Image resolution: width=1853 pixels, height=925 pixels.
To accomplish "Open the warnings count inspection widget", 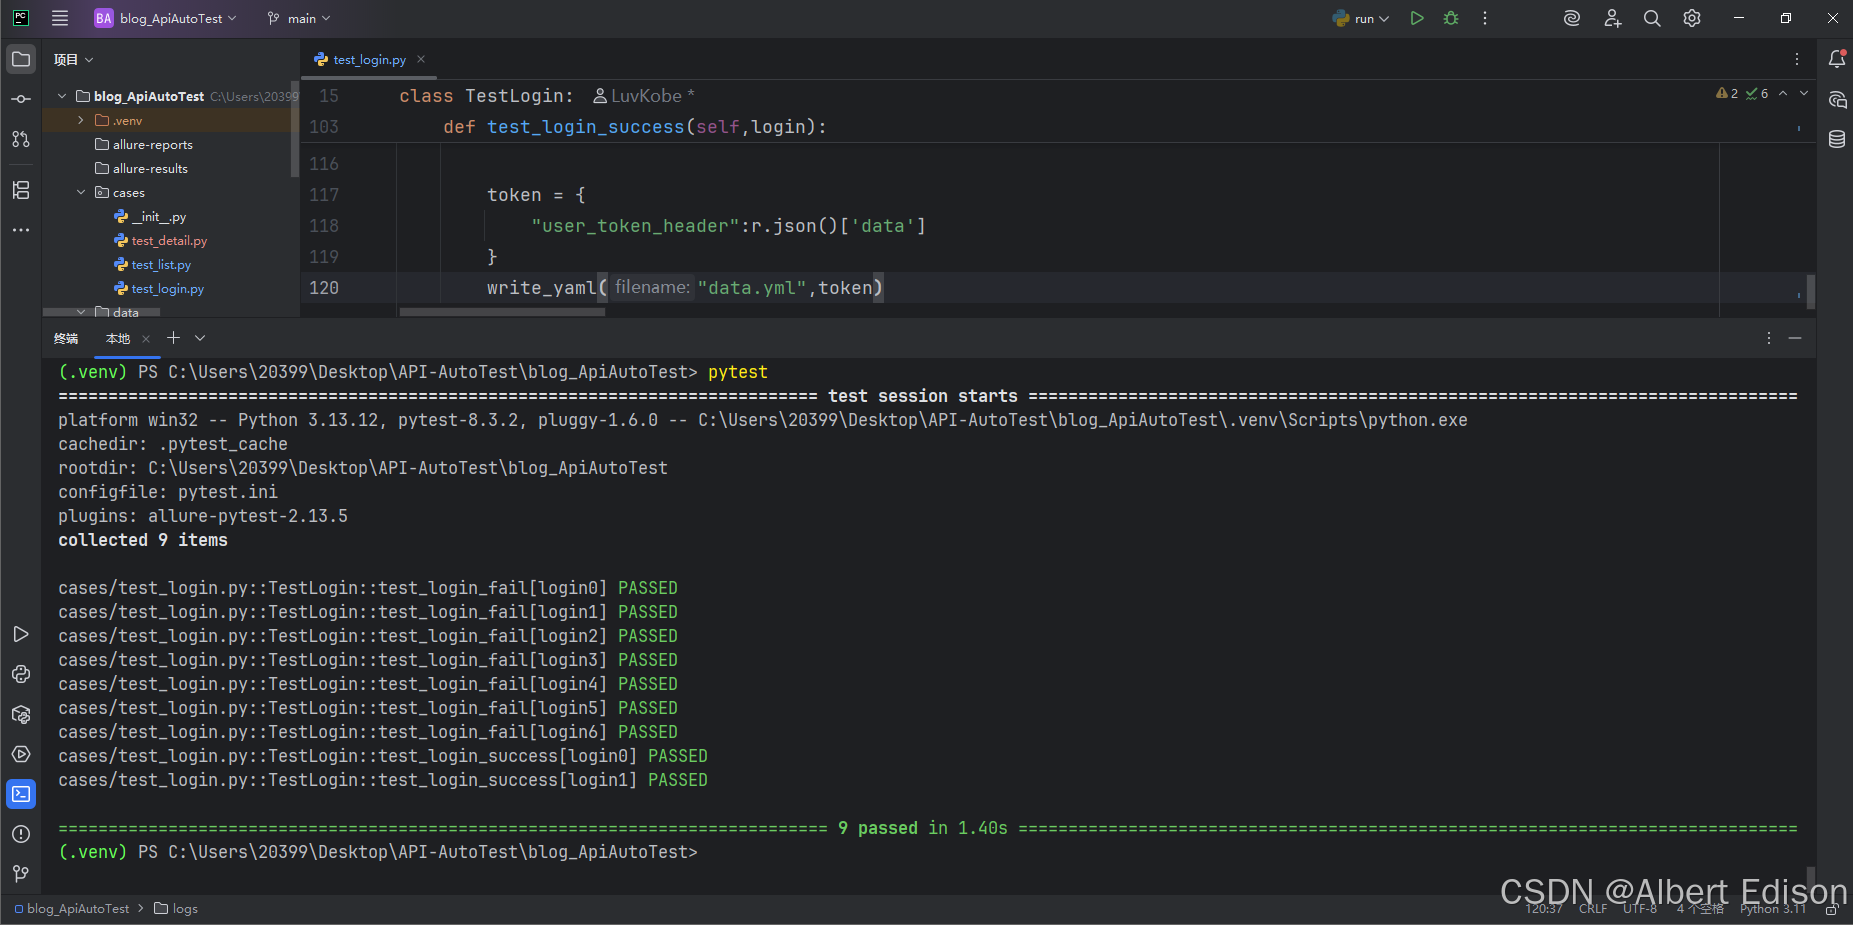I will 1742,93.
